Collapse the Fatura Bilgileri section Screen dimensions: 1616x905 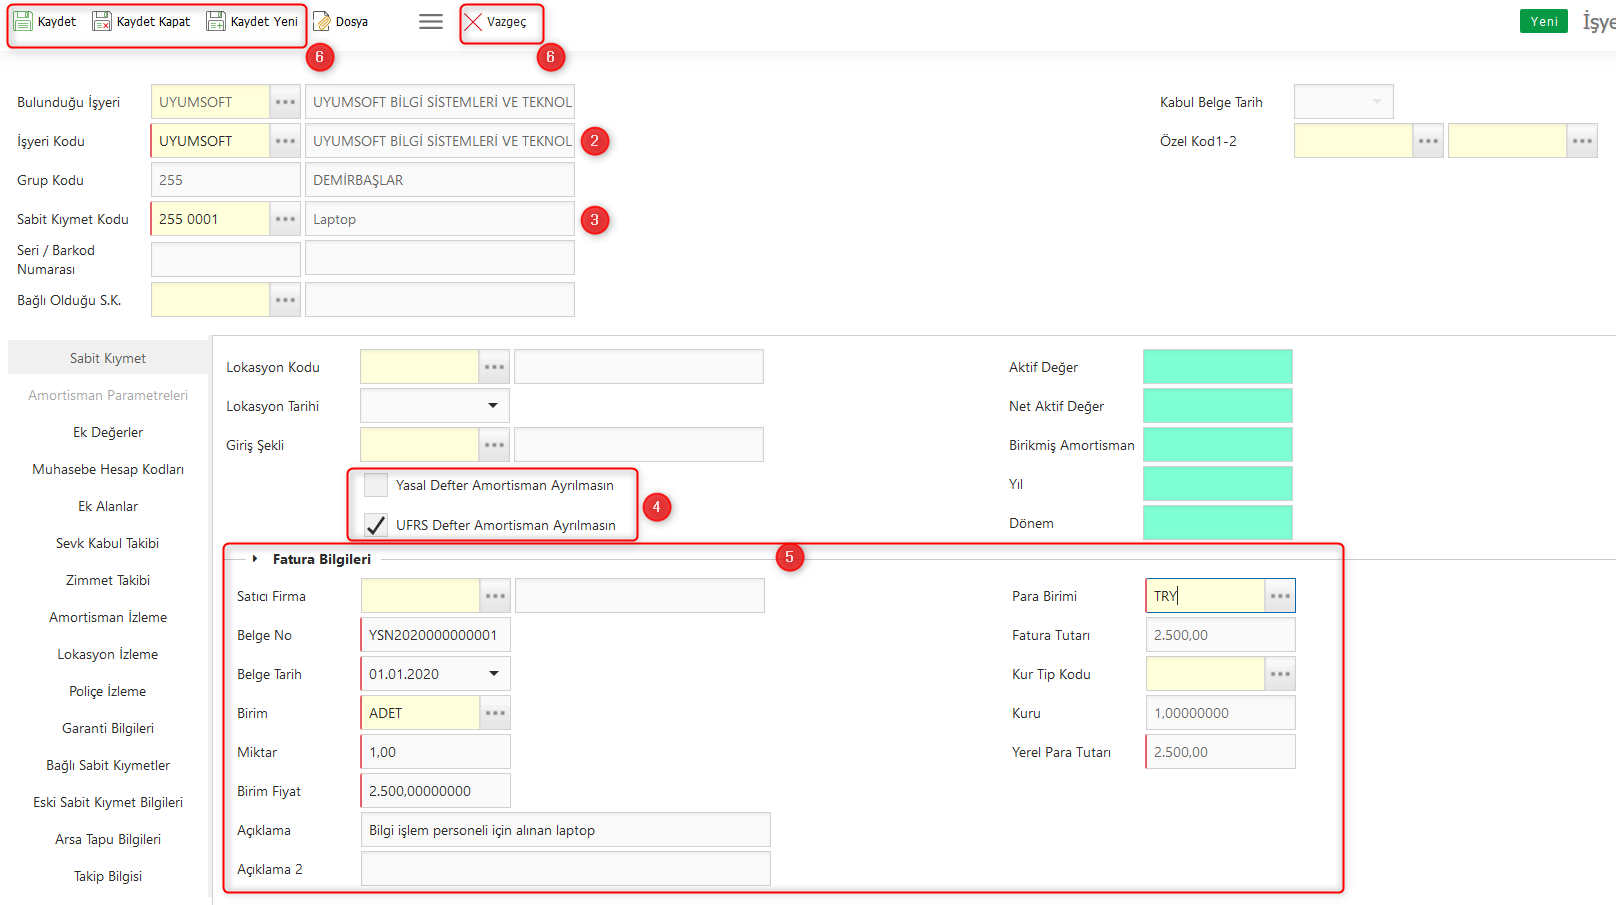[x=255, y=559]
